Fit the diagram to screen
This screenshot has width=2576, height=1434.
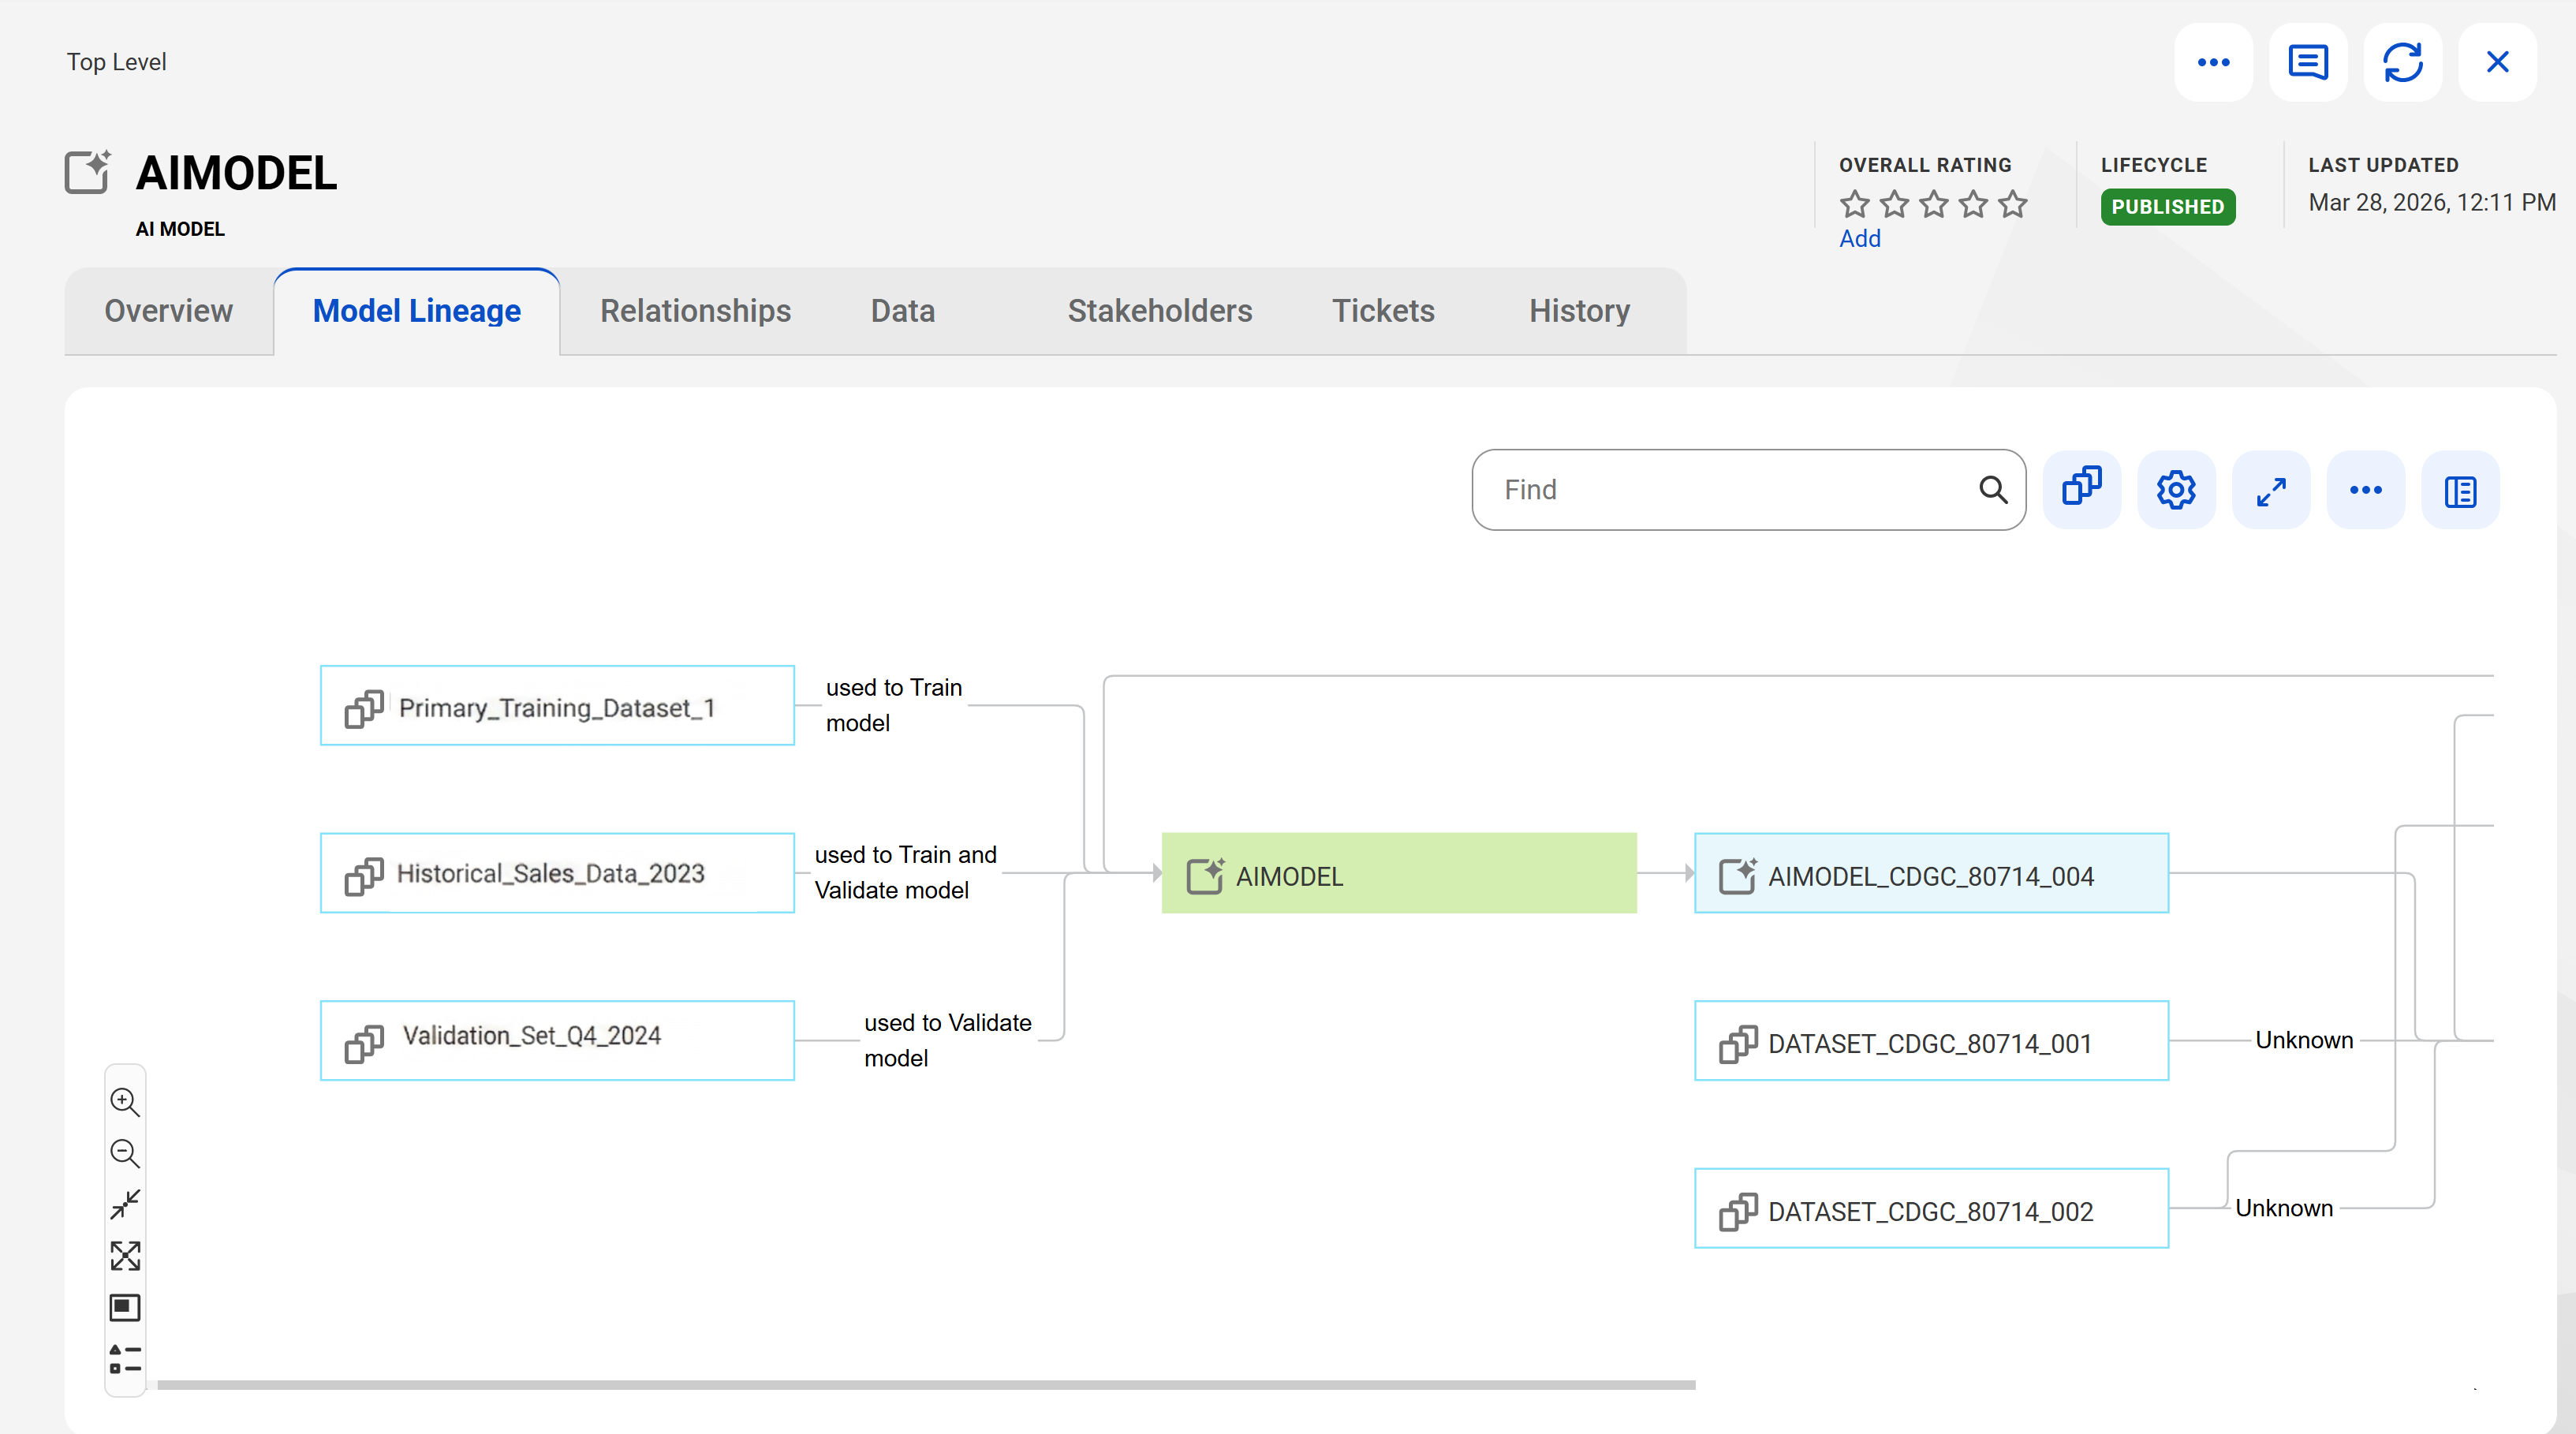pyautogui.click(x=125, y=1256)
